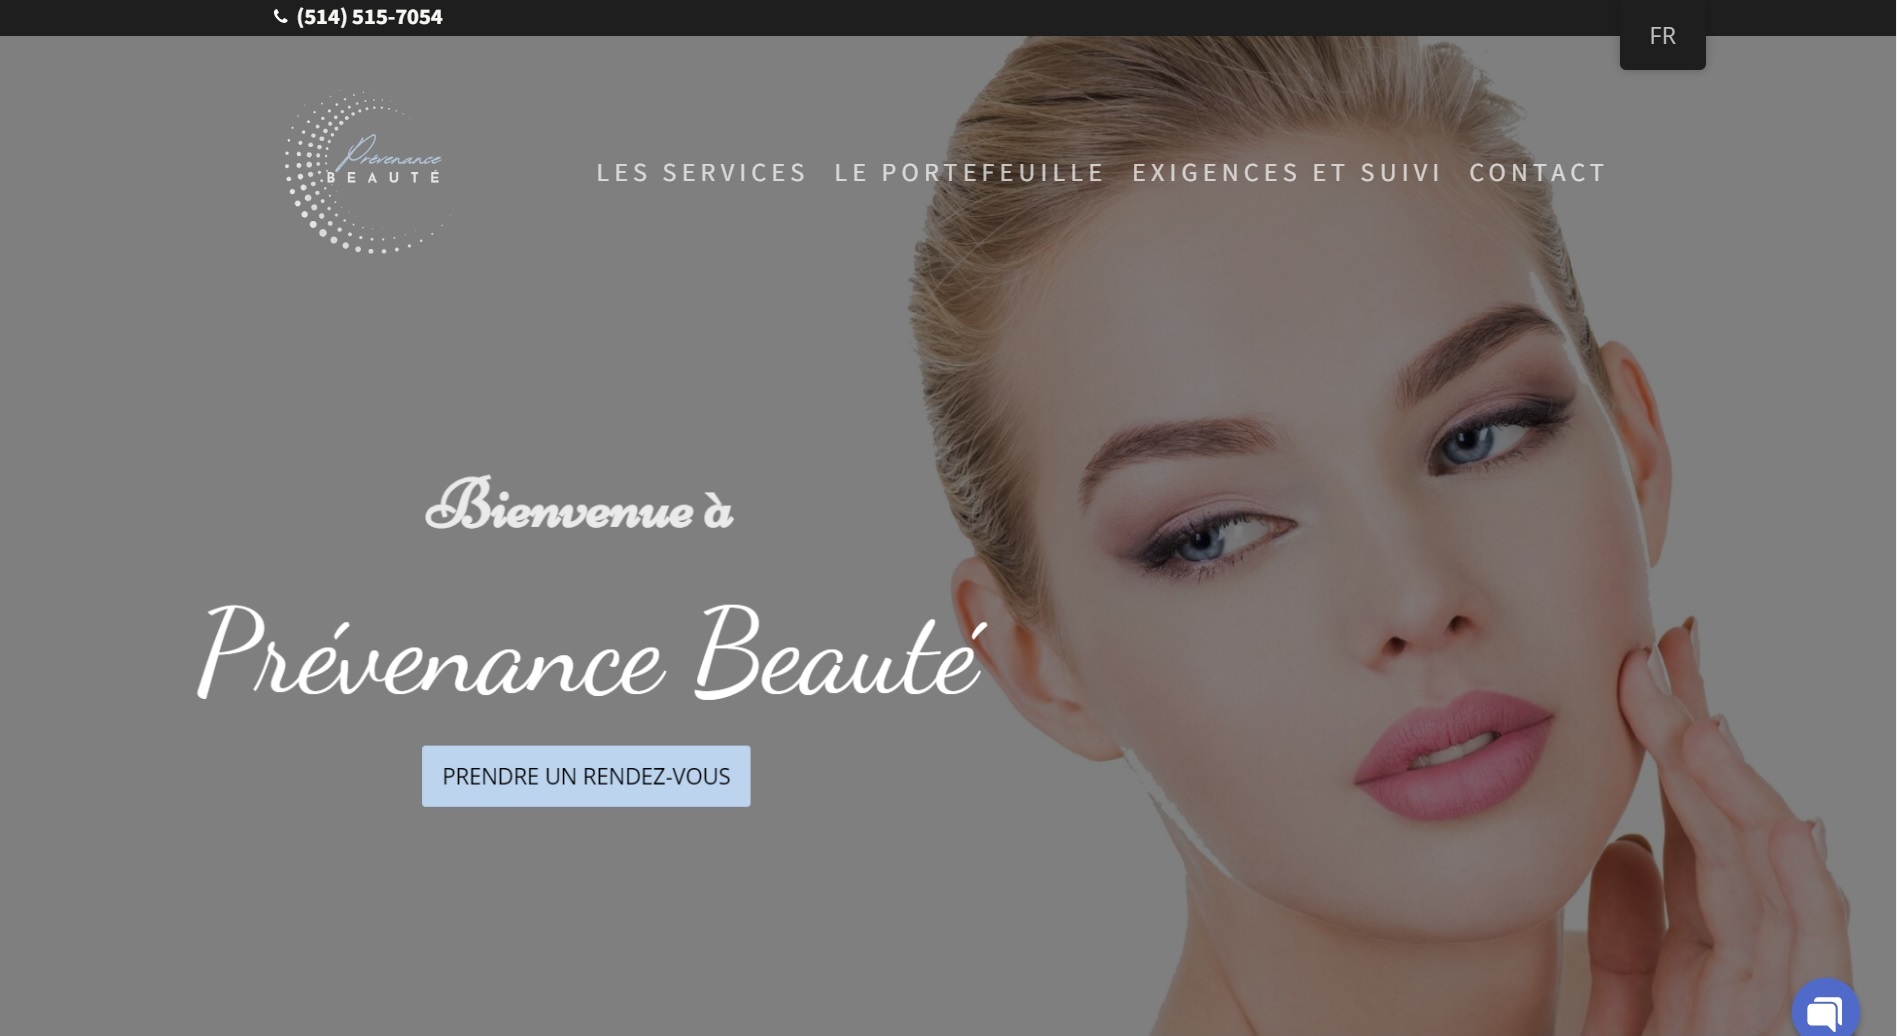Navigate to the Contact page
This screenshot has height=1036, width=1897.
[1536, 172]
